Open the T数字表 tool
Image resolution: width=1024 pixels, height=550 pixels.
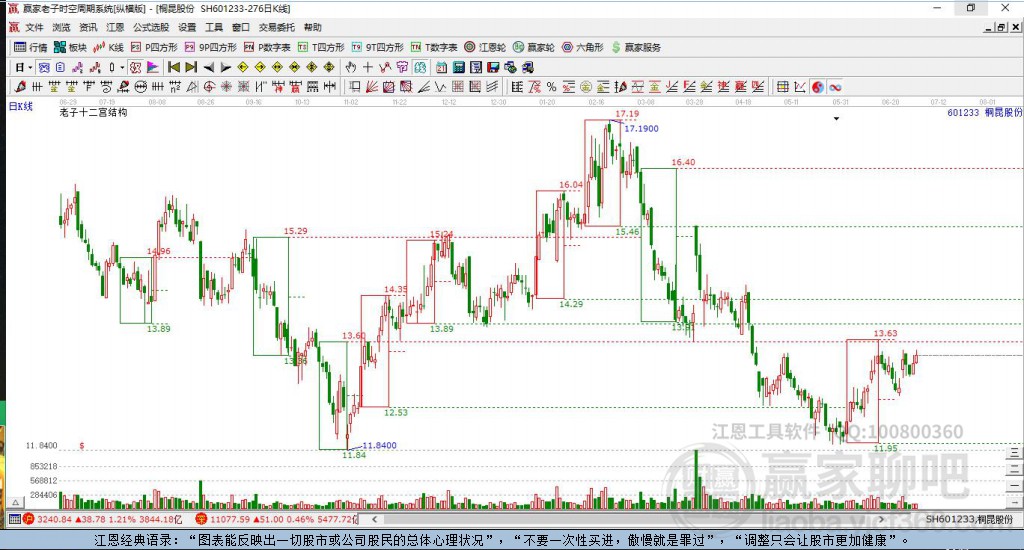pyautogui.click(x=434, y=47)
